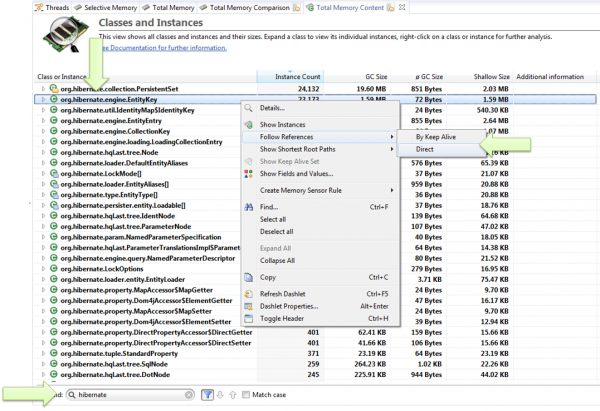Viewport: 600px width, 411px height.
Task: Sort by Shallow Size column header
Action: click(x=491, y=77)
